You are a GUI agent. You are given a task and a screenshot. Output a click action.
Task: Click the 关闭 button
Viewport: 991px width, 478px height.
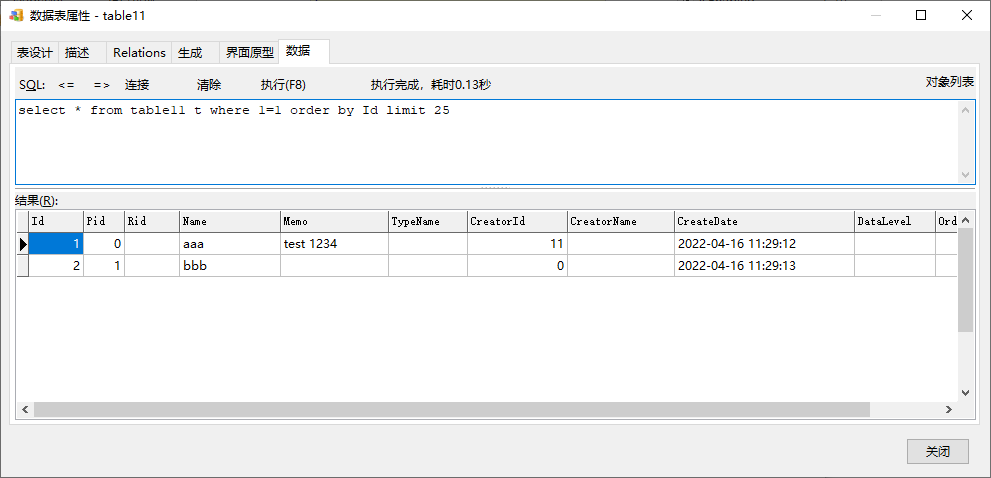[x=937, y=451]
